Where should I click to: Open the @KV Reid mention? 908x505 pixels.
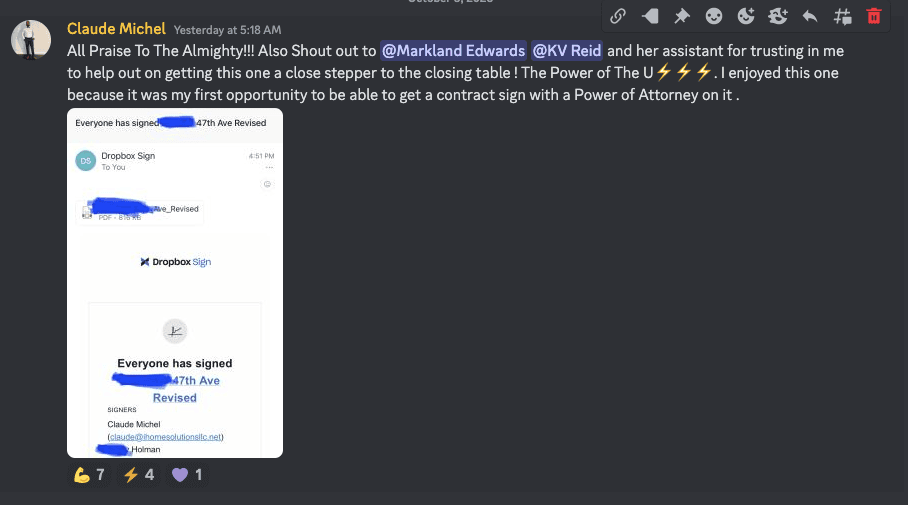pyautogui.click(x=566, y=51)
